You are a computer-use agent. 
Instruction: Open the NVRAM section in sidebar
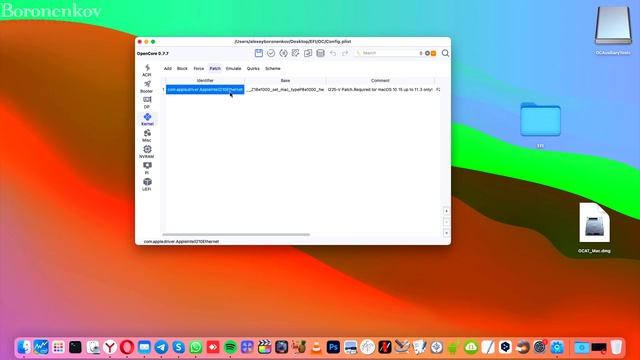(x=147, y=152)
